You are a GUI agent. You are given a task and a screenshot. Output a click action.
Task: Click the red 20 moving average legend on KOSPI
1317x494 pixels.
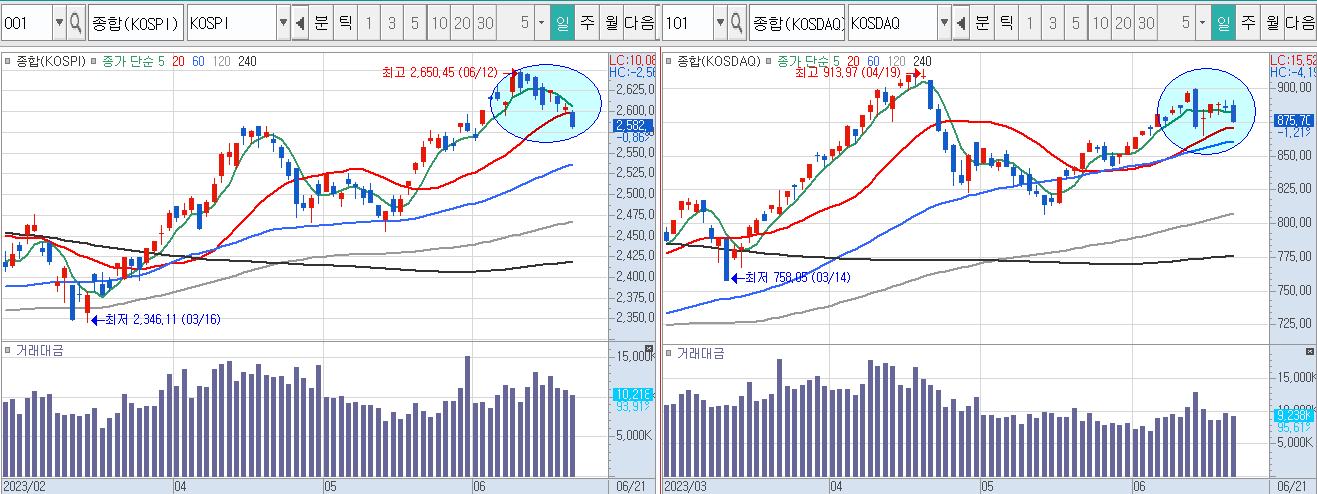click(177, 61)
